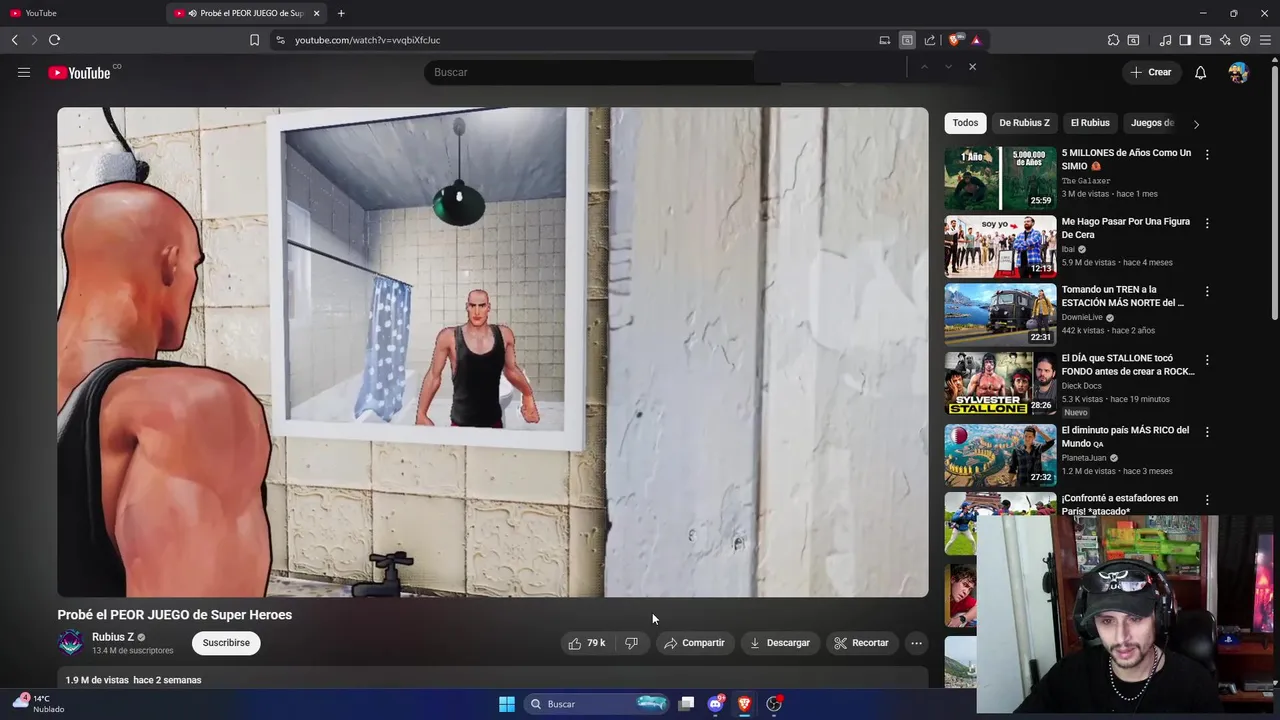This screenshot has width=1280, height=720.
Task: Open the Brave VPN shield icon
Action: coord(1245,40)
